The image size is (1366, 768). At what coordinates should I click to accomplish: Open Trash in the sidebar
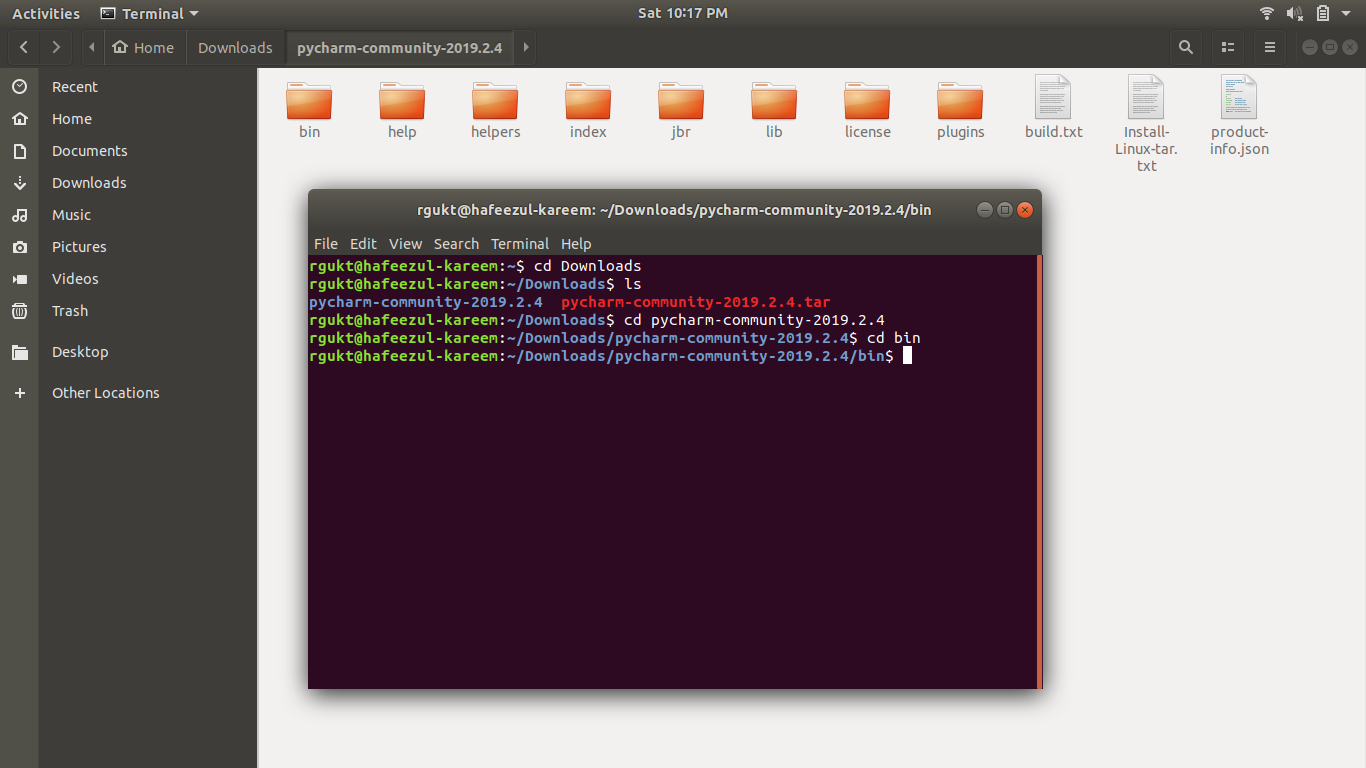128,311
